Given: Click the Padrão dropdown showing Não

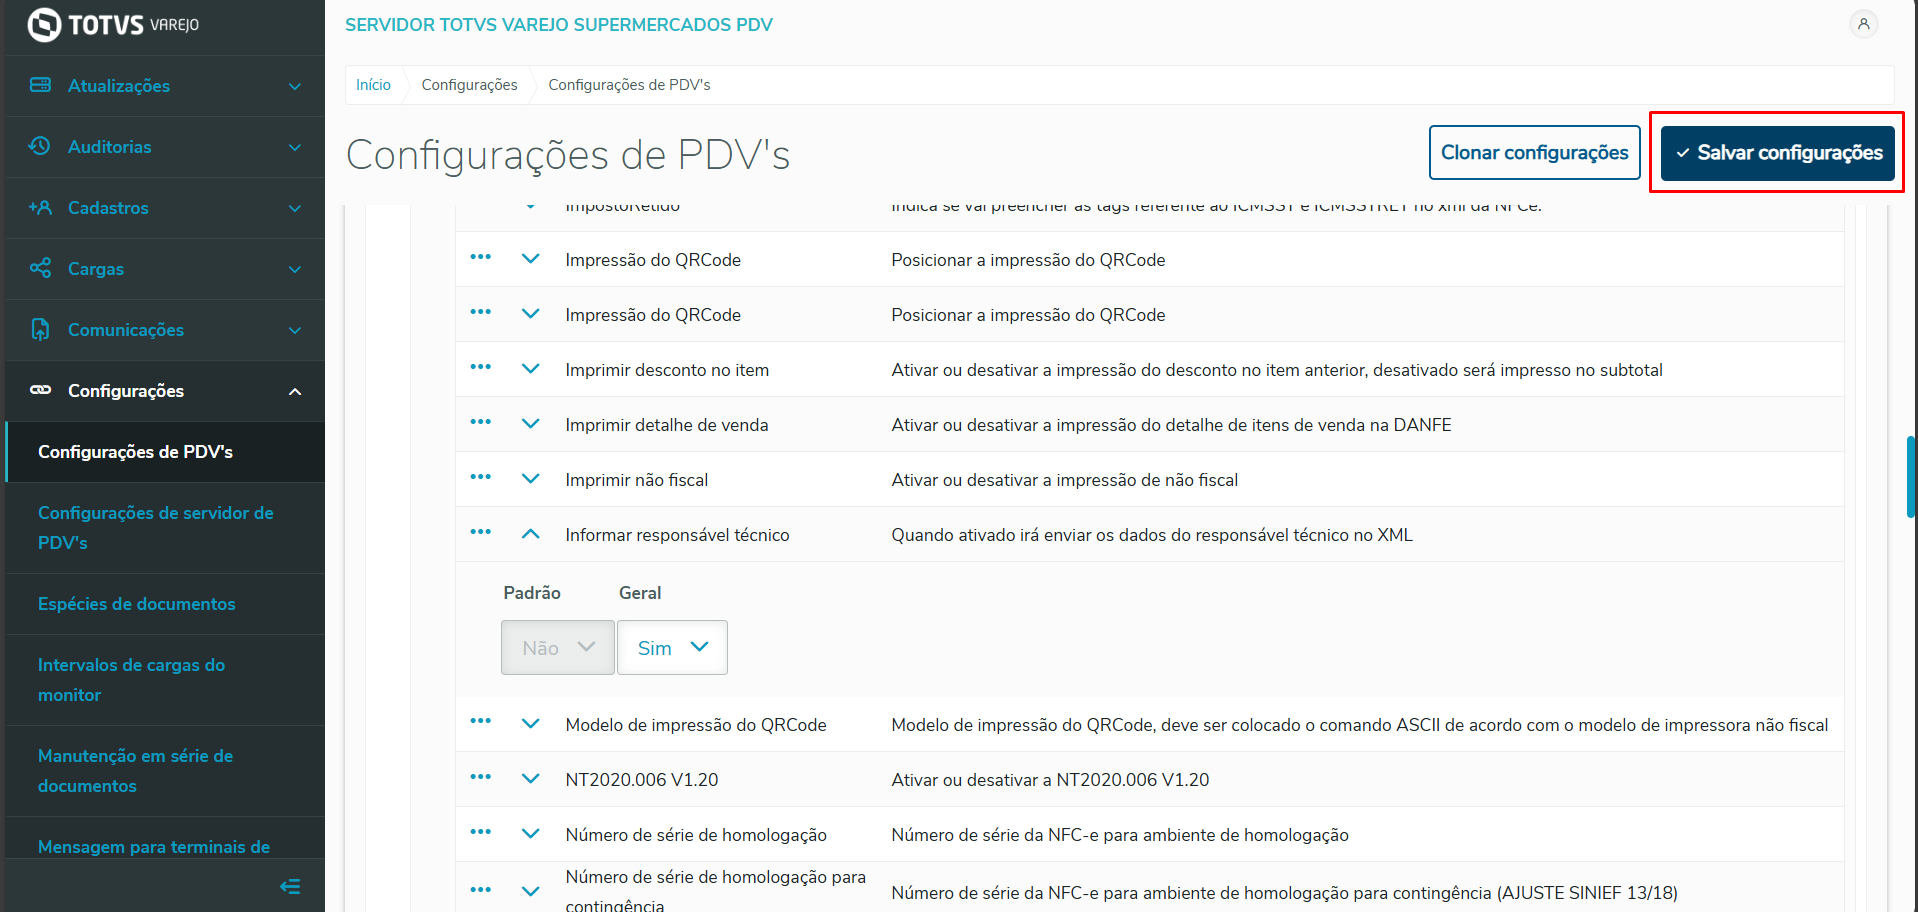Looking at the screenshot, I should (558, 647).
